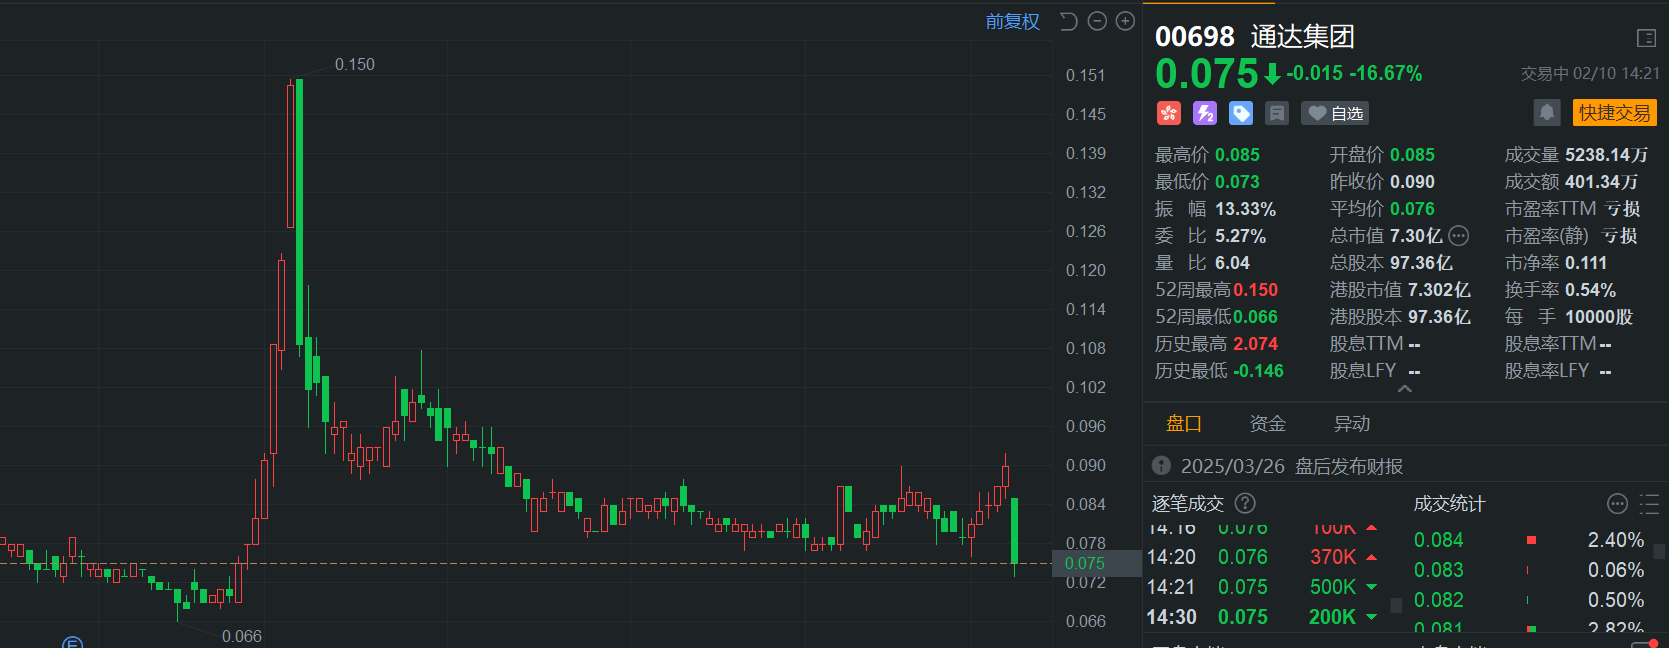Switch to the 资金 tab
The height and width of the screenshot is (648, 1669).
(1267, 424)
